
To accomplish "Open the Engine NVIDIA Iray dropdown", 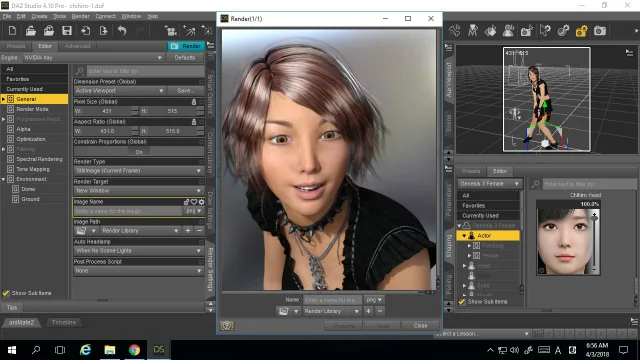I will tap(93, 58).
